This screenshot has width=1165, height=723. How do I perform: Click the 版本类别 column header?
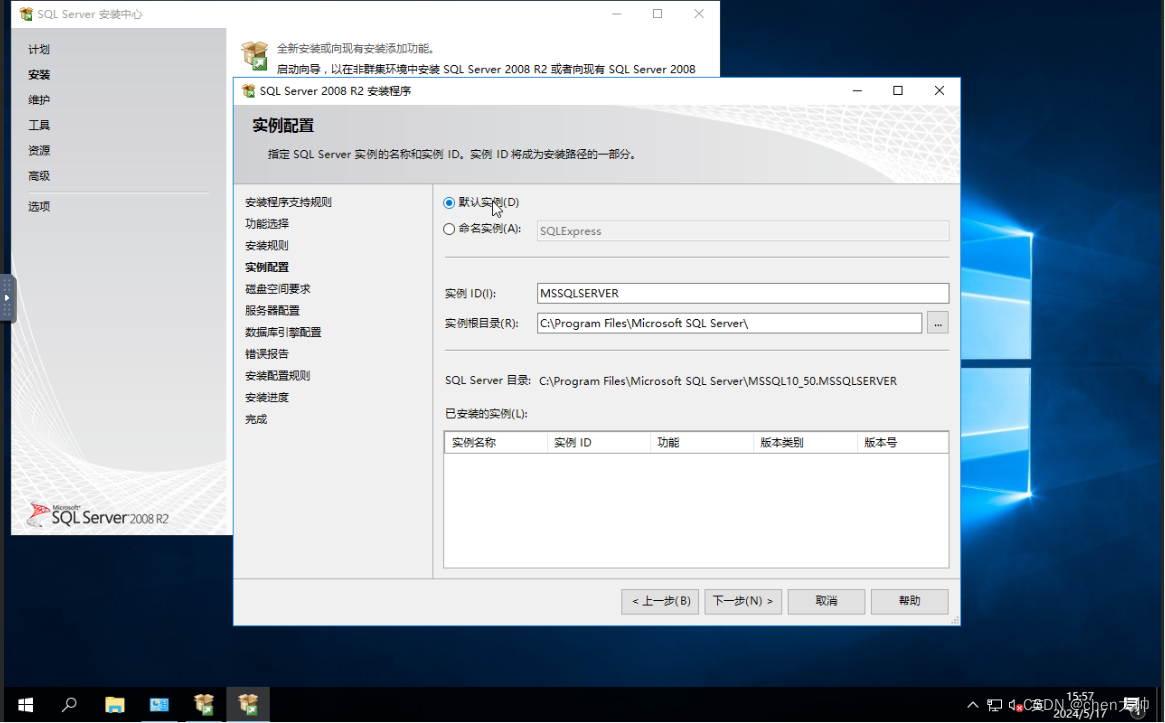coord(805,443)
